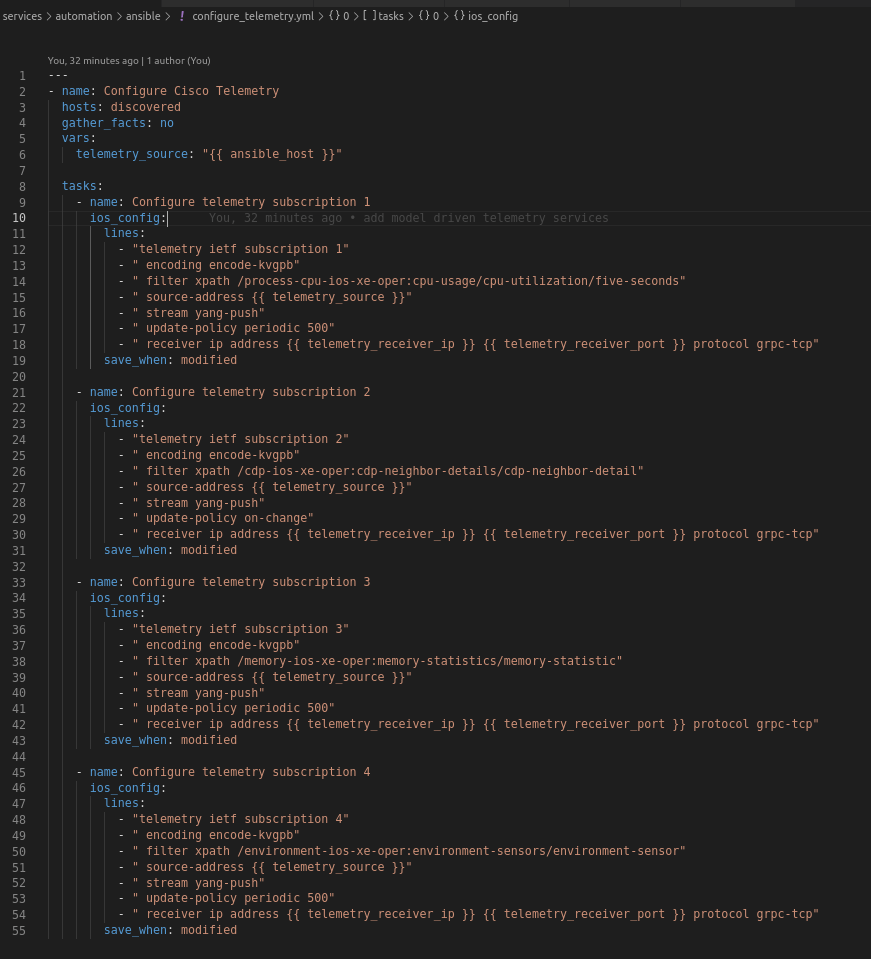Place cursor on "gather_facts" key

103,123
